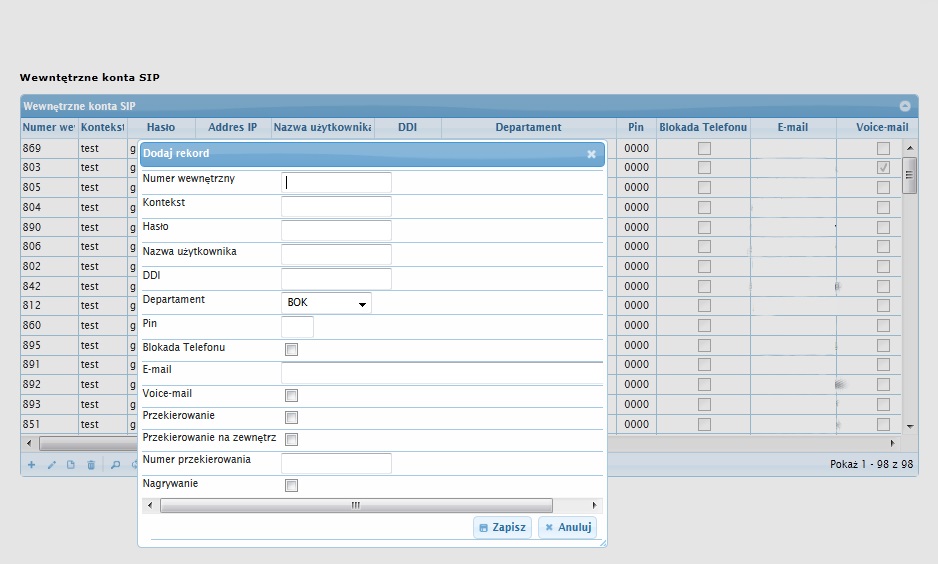The height and width of the screenshot is (564, 938).
Task: Click the Nazwa użytkownika column header
Action: 322,127
